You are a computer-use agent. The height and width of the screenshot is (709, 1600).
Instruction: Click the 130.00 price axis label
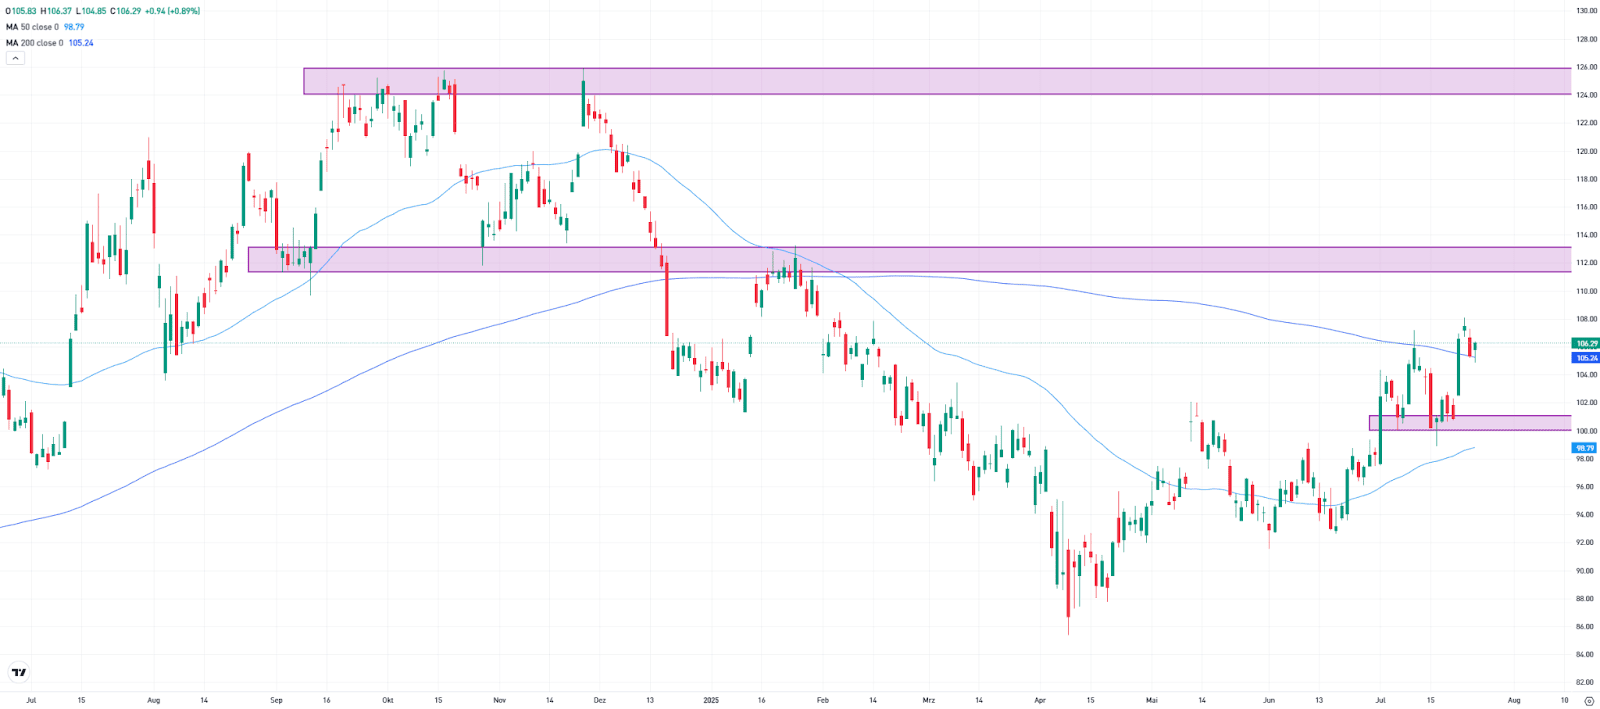1586,11
